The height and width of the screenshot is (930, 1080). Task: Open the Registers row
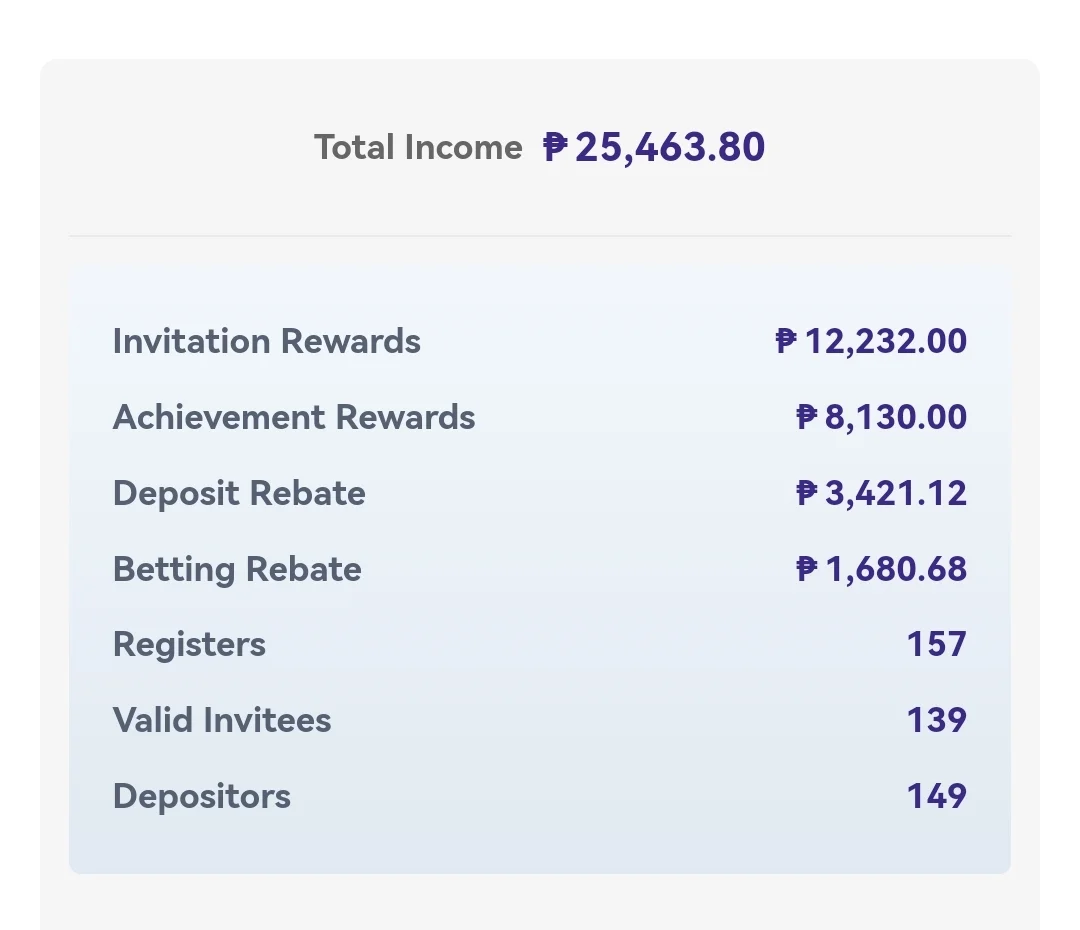tap(540, 644)
